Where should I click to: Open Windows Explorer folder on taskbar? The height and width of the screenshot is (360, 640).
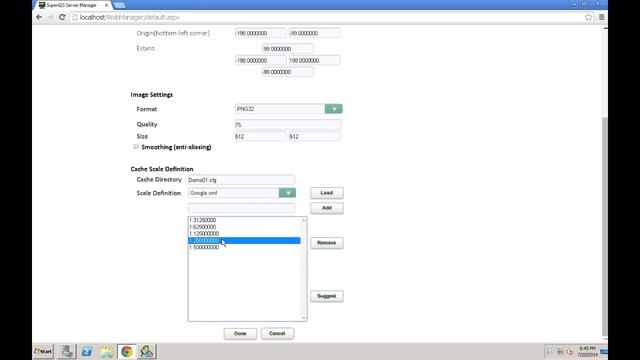107,351
